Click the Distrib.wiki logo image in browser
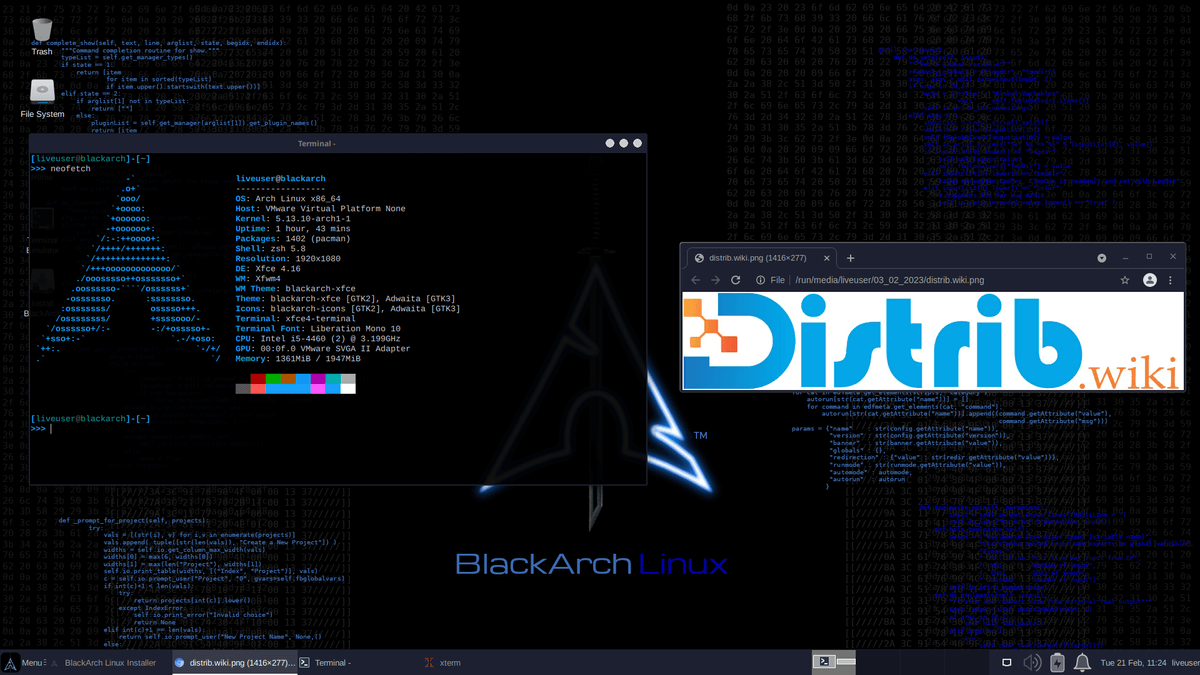Image resolution: width=1200 pixels, height=675 pixels. tap(933, 343)
